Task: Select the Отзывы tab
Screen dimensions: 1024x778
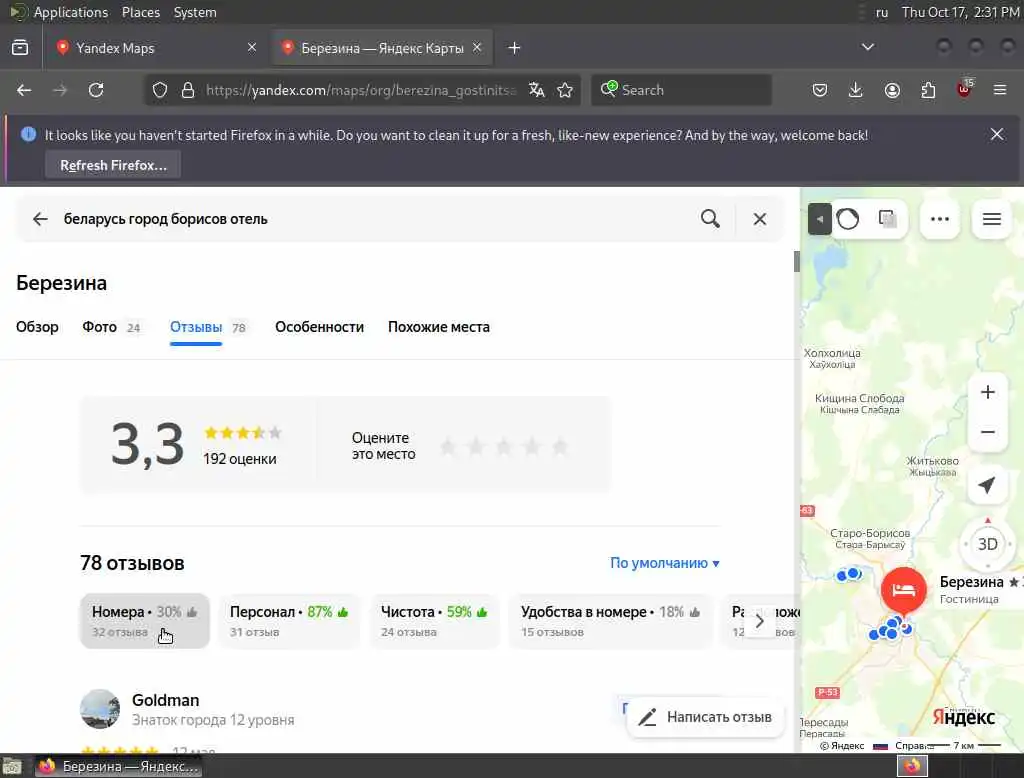Action: [x=208, y=327]
